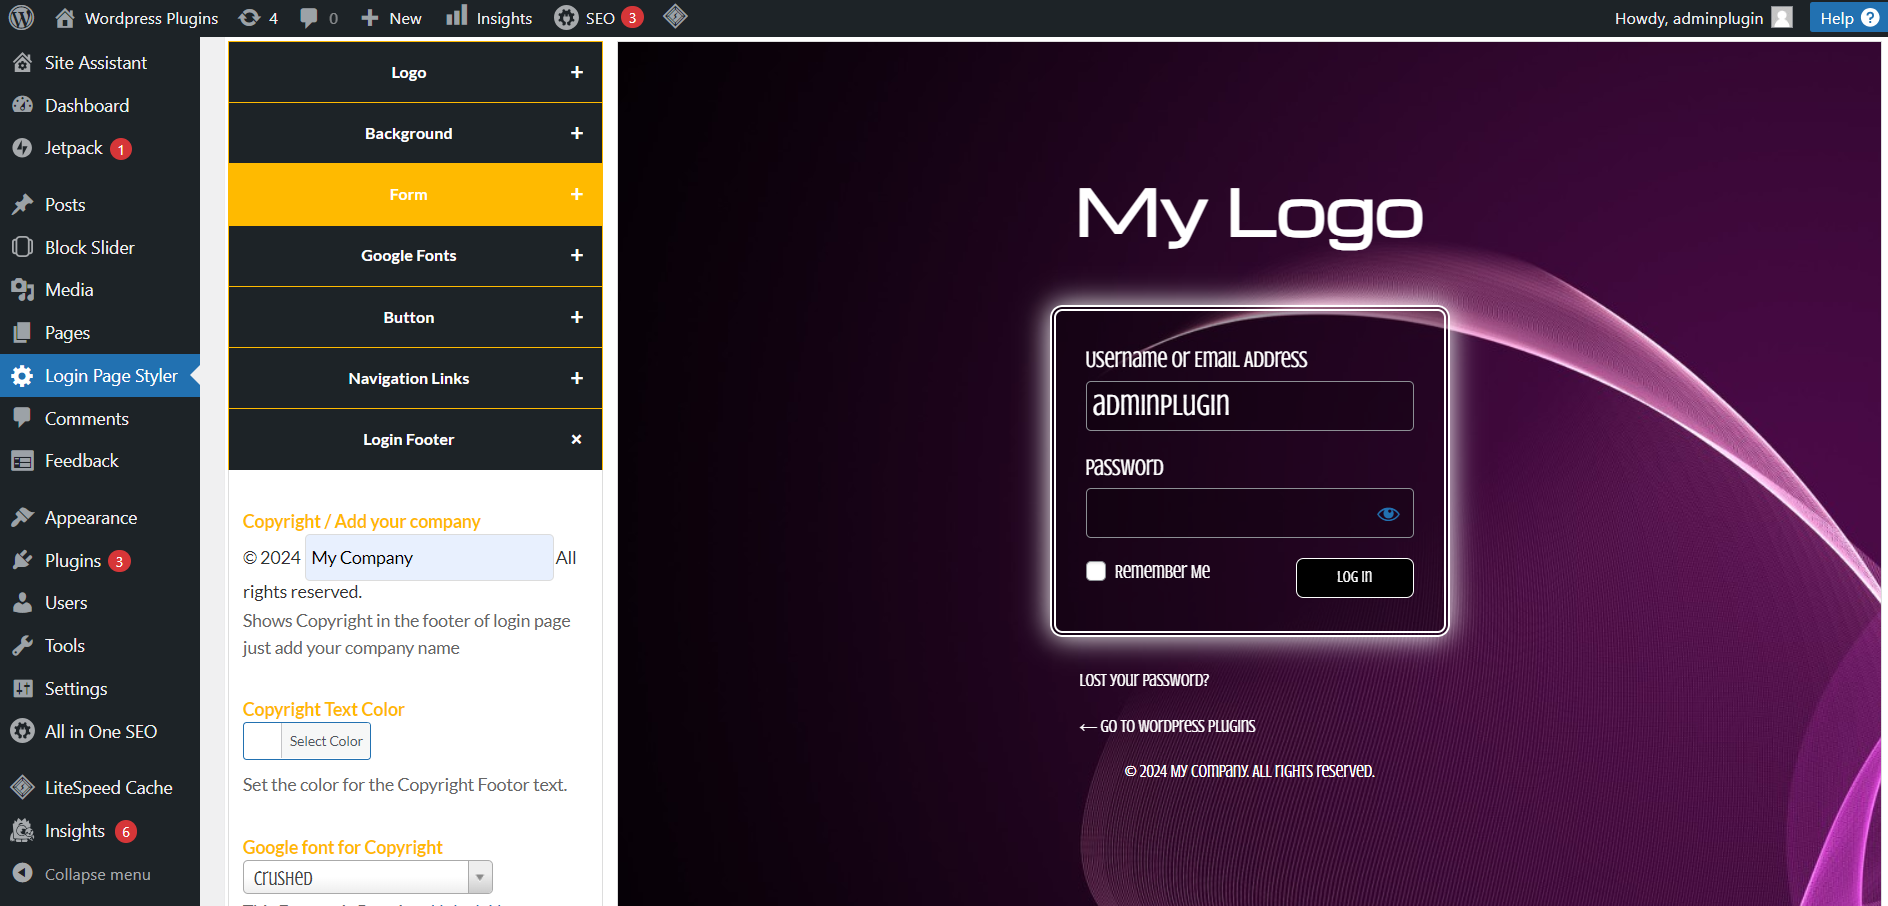
Task: Click the Select Color button
Action: (326, 741)
